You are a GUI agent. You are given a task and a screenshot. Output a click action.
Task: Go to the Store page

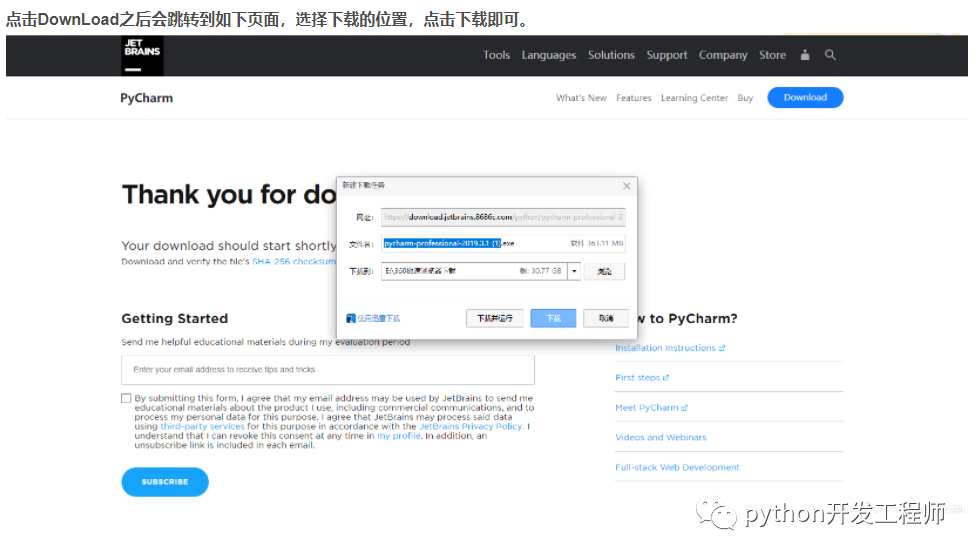772,55
